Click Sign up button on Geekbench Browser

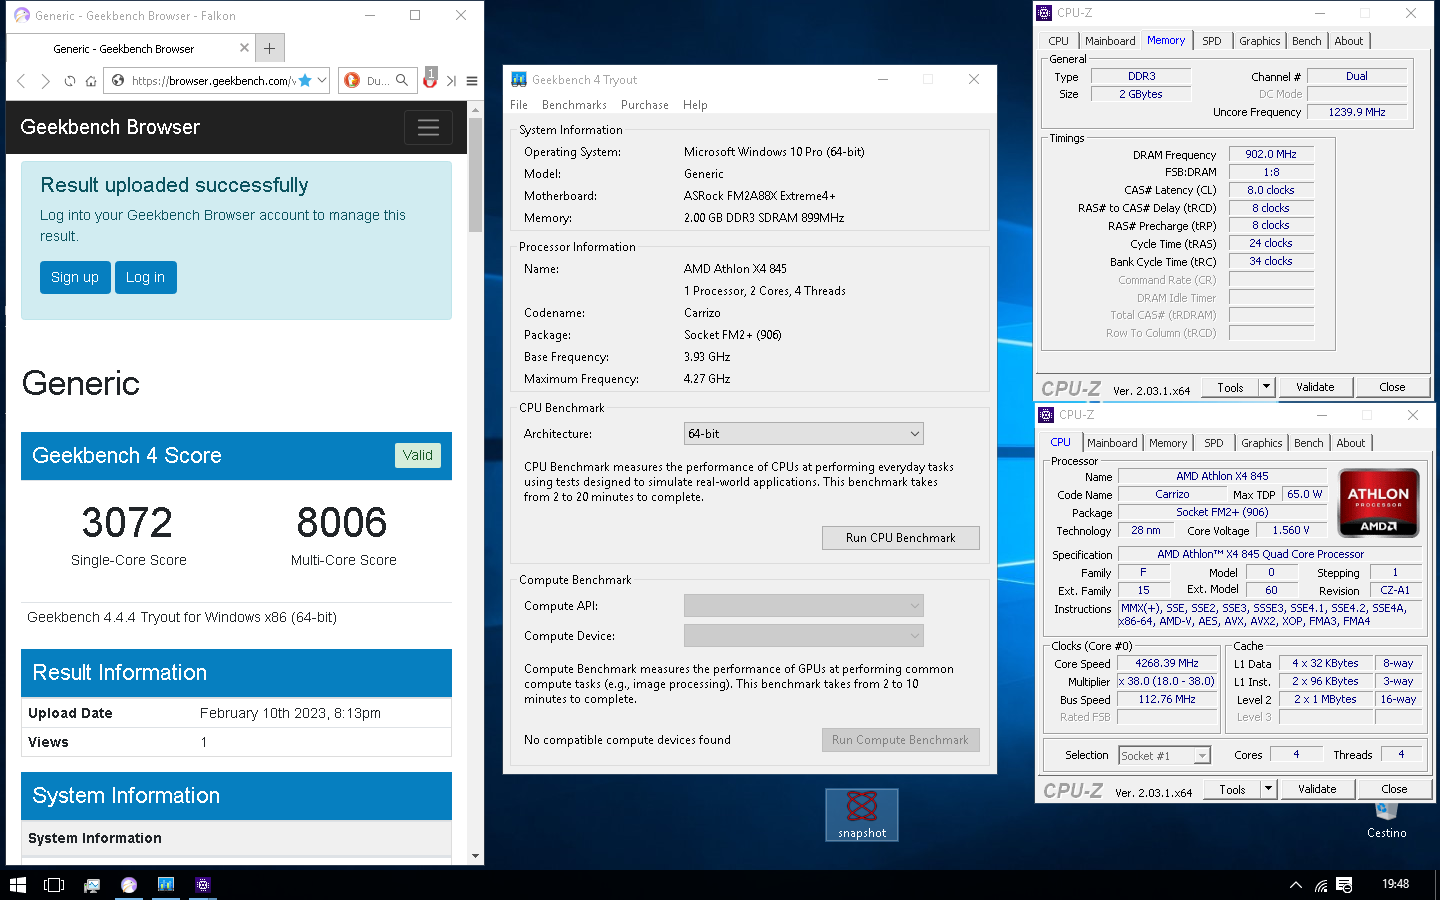click(x=75, y=277)
